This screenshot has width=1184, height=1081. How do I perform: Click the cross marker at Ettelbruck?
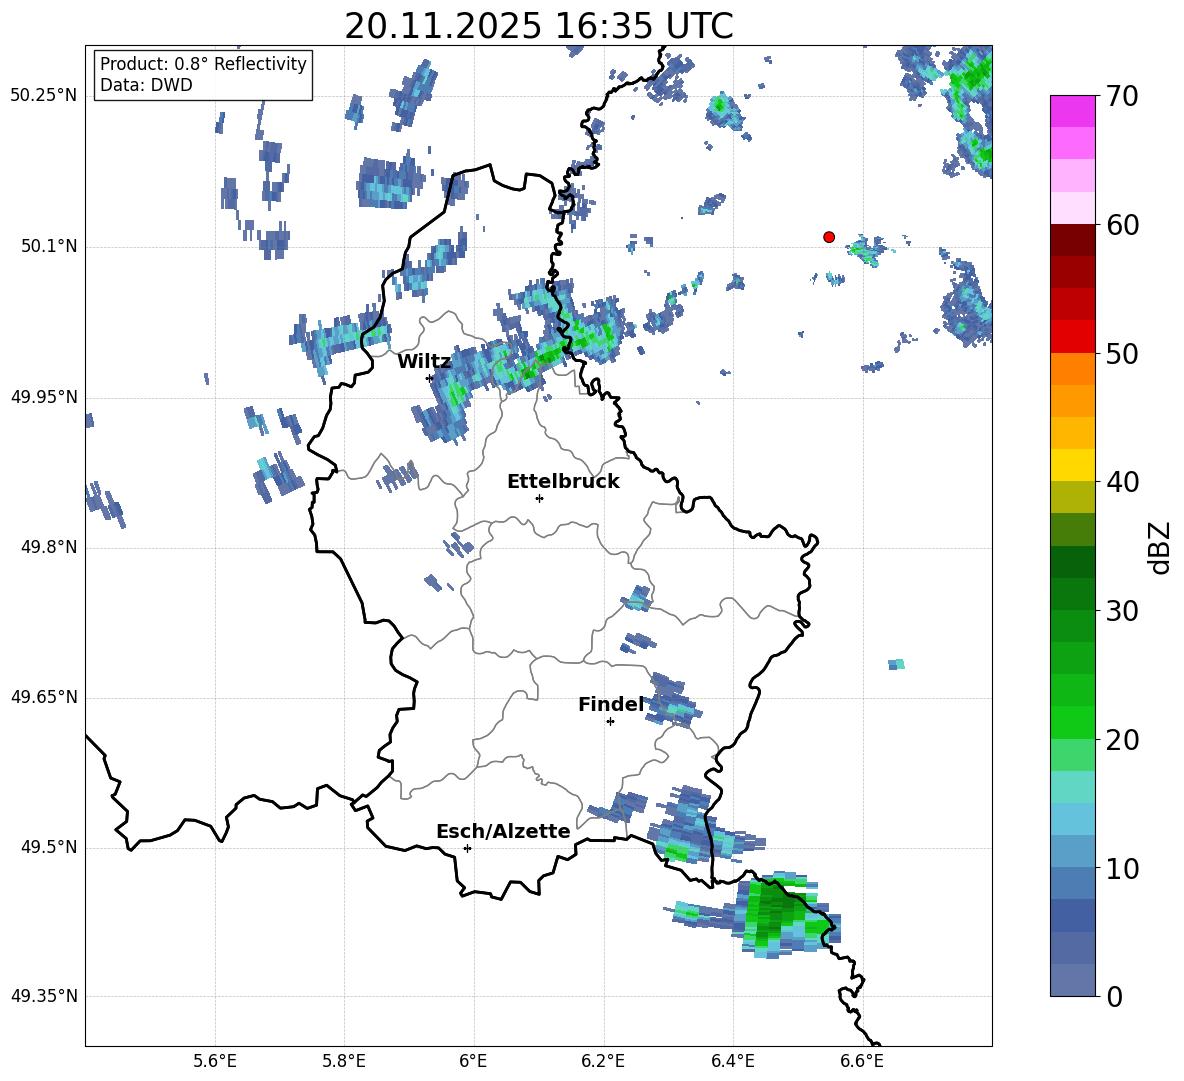pyautogui.click(x=539, y=498)
